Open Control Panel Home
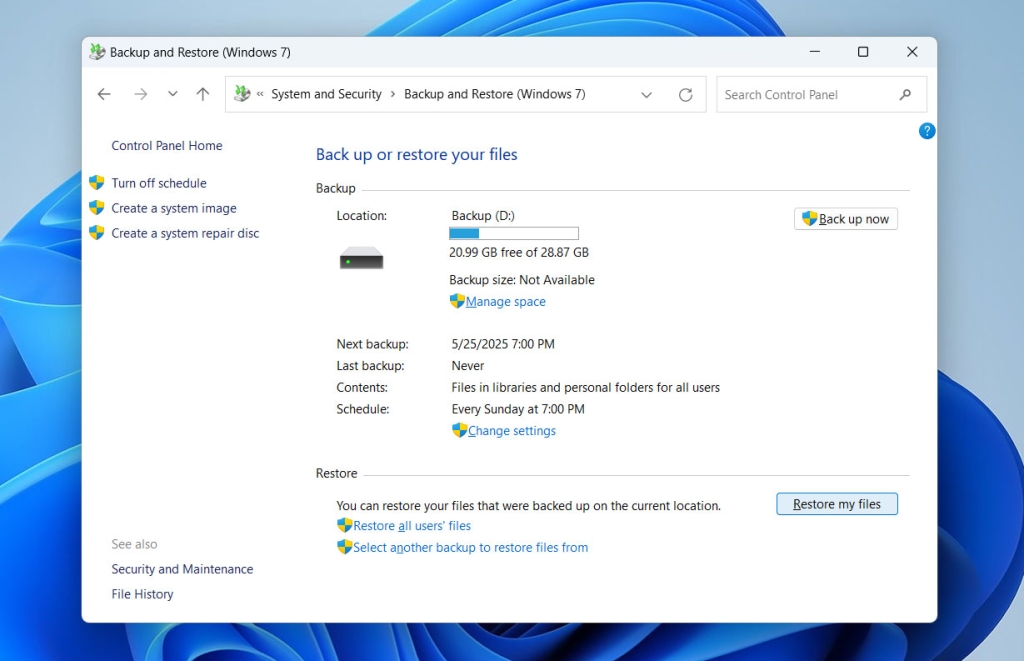 (x=167, y=146)
